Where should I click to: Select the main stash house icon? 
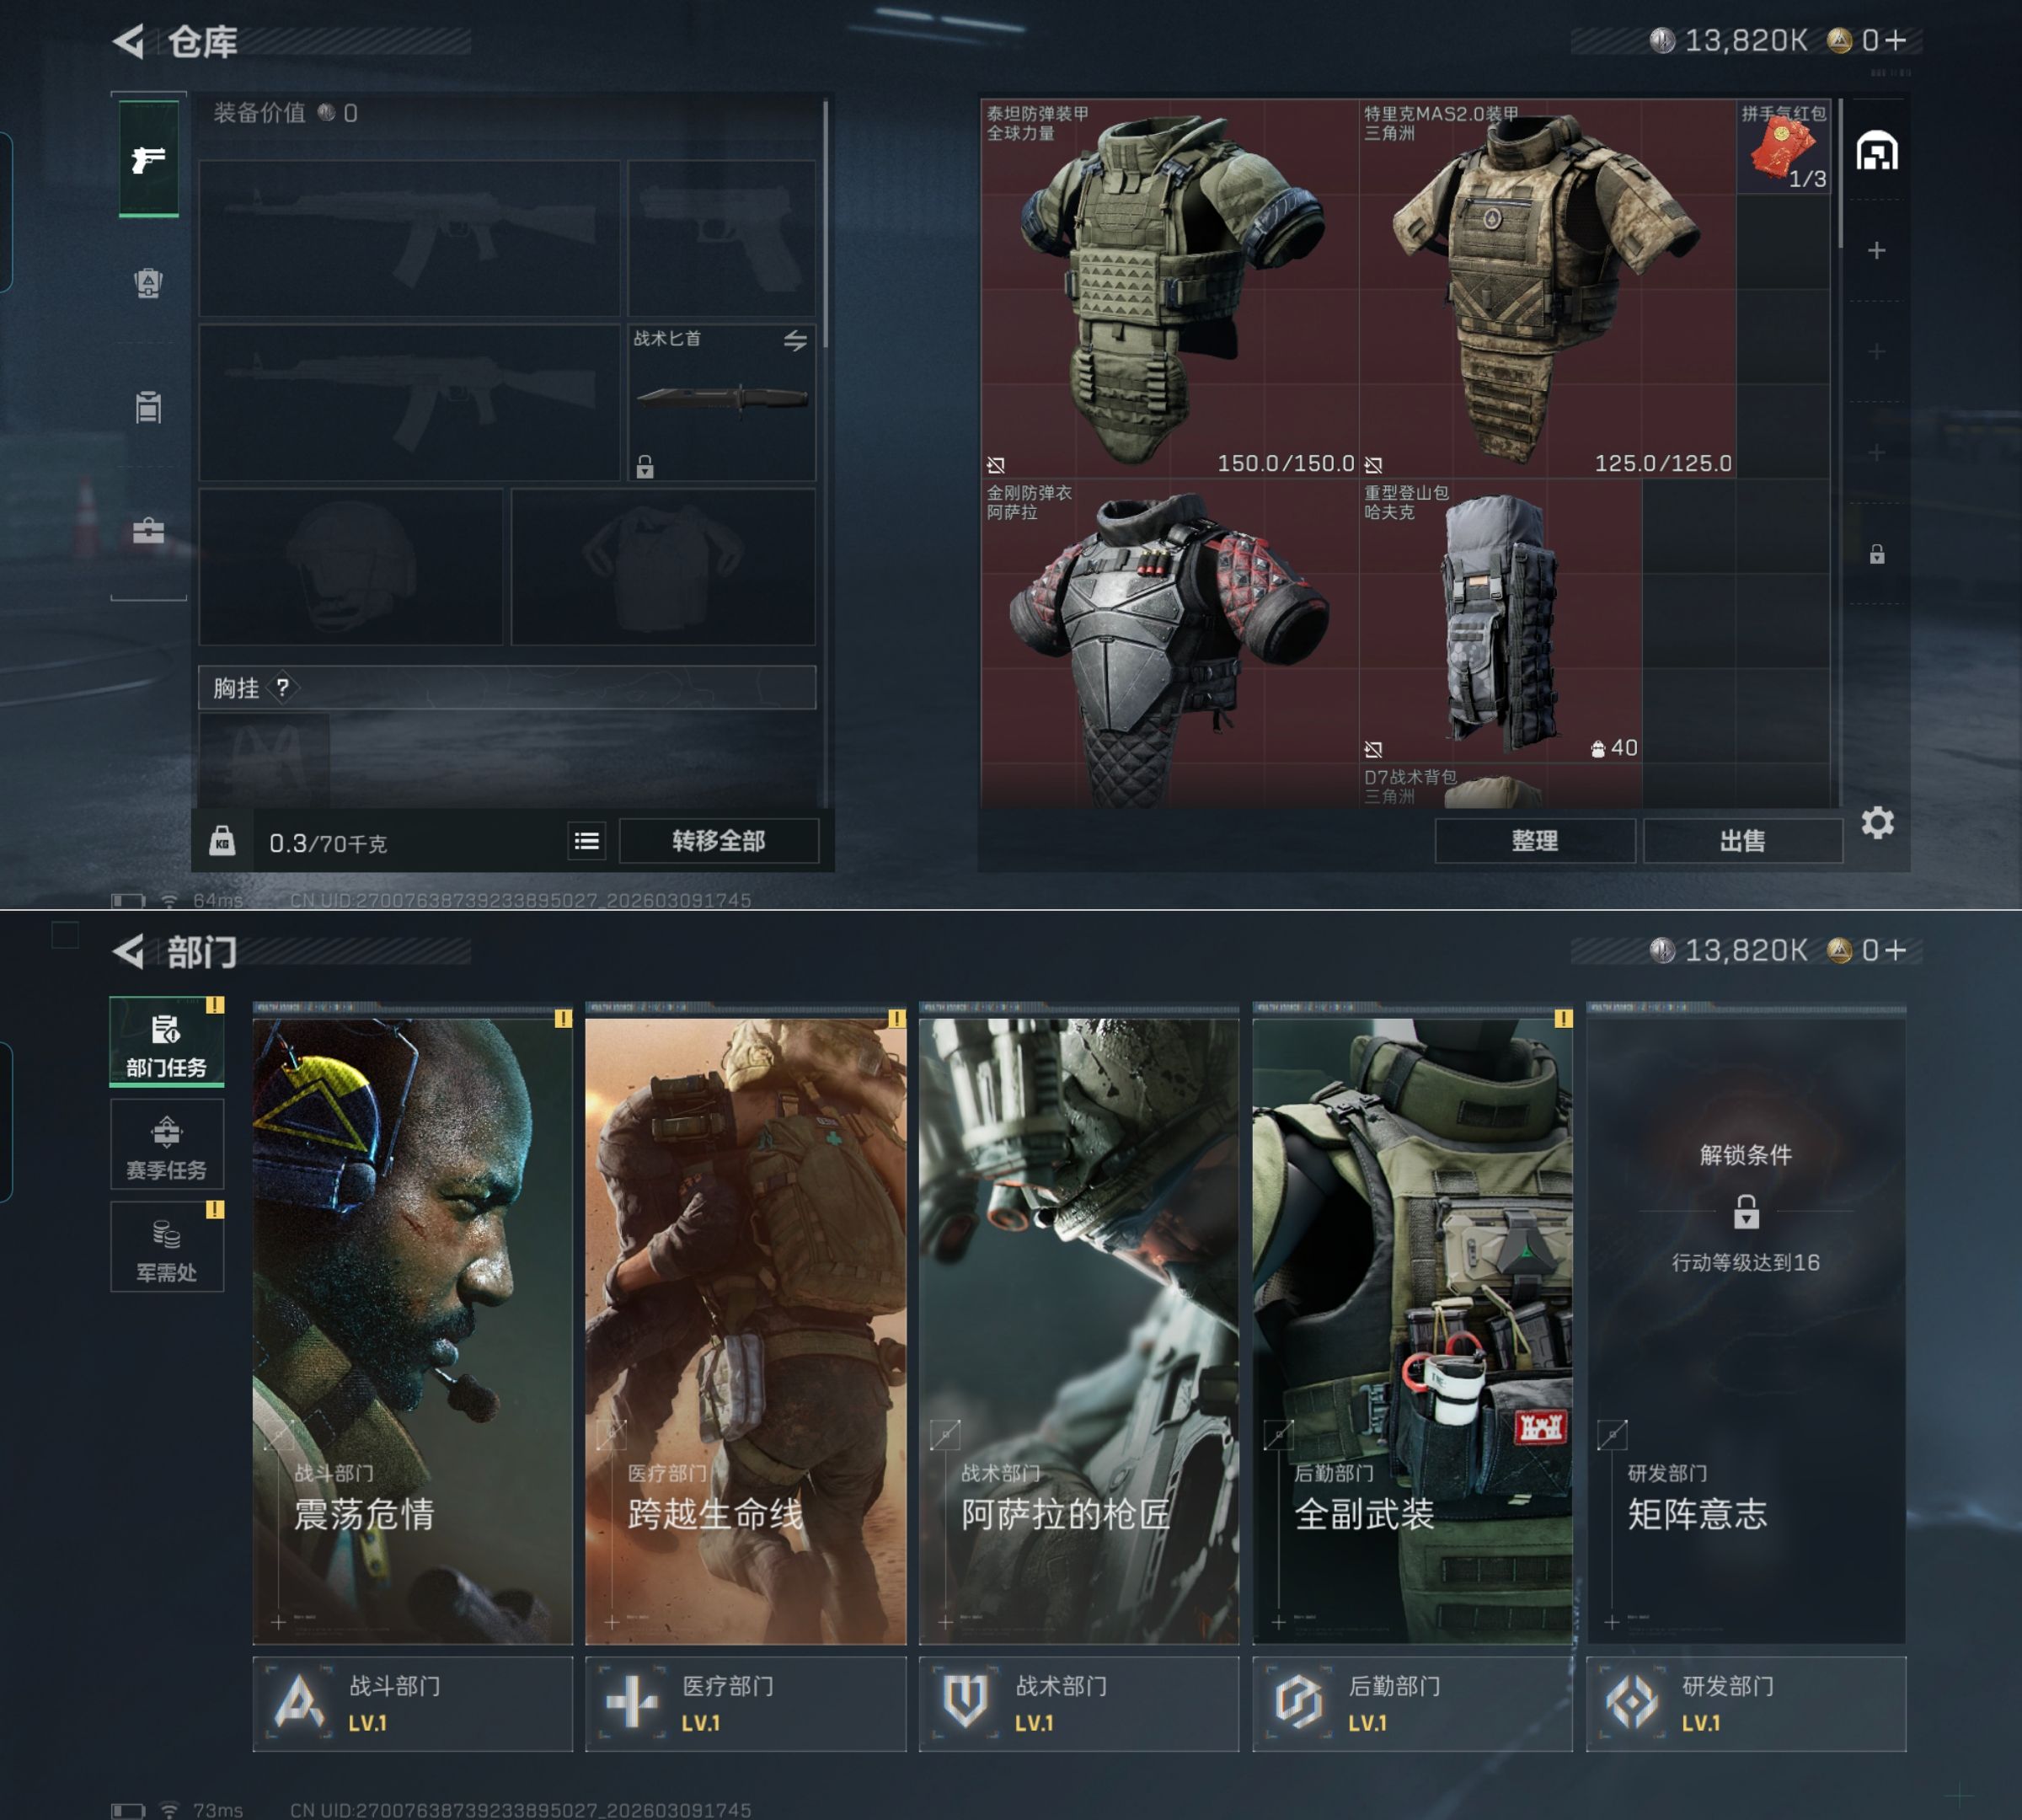click(1876, 152)
